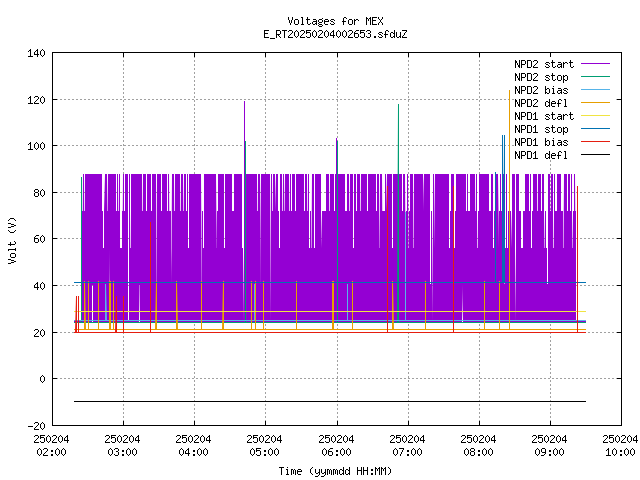The height and width of the screenshot is (480, 640).
Task: Click the y-axis tick value 60
Action: [x=39, y=239]
